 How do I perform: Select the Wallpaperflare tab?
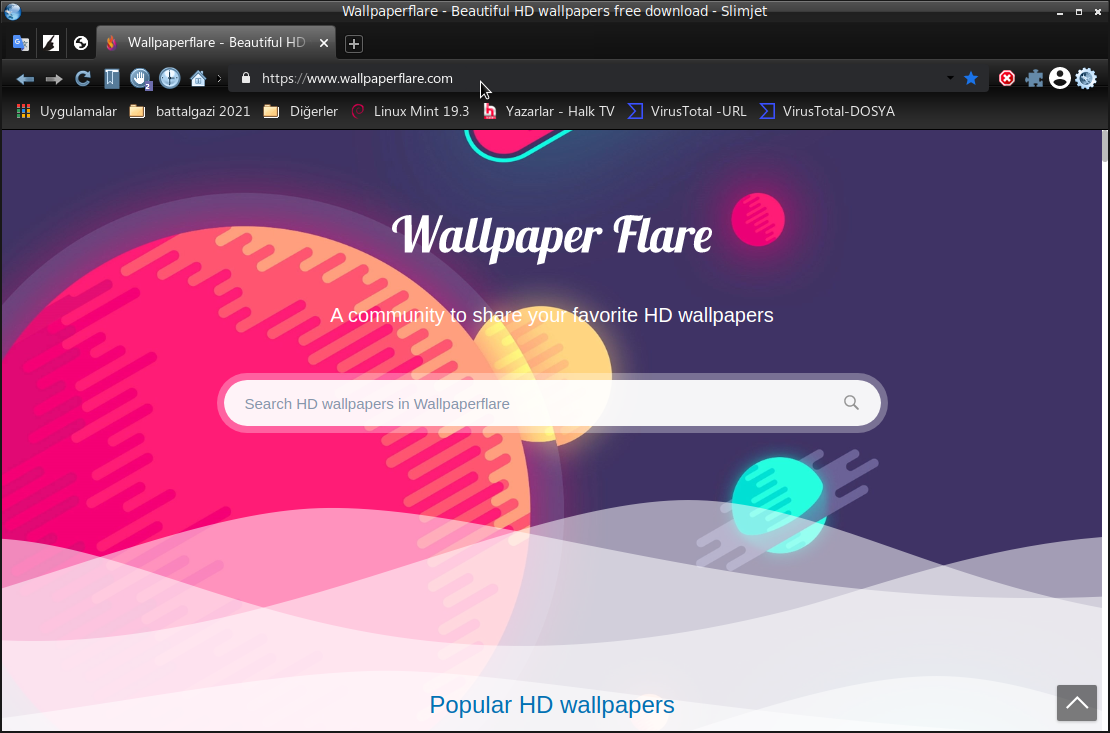point(215,42)
